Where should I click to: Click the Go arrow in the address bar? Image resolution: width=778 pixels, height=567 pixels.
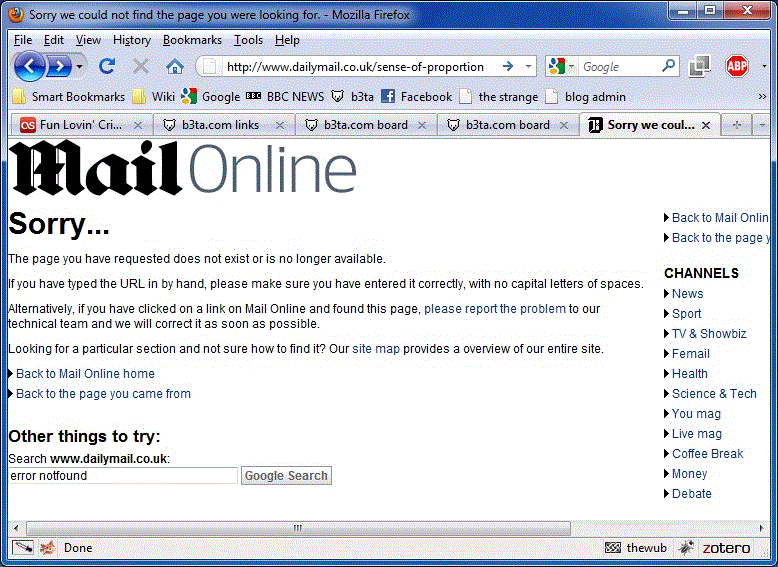coord(508,66)
